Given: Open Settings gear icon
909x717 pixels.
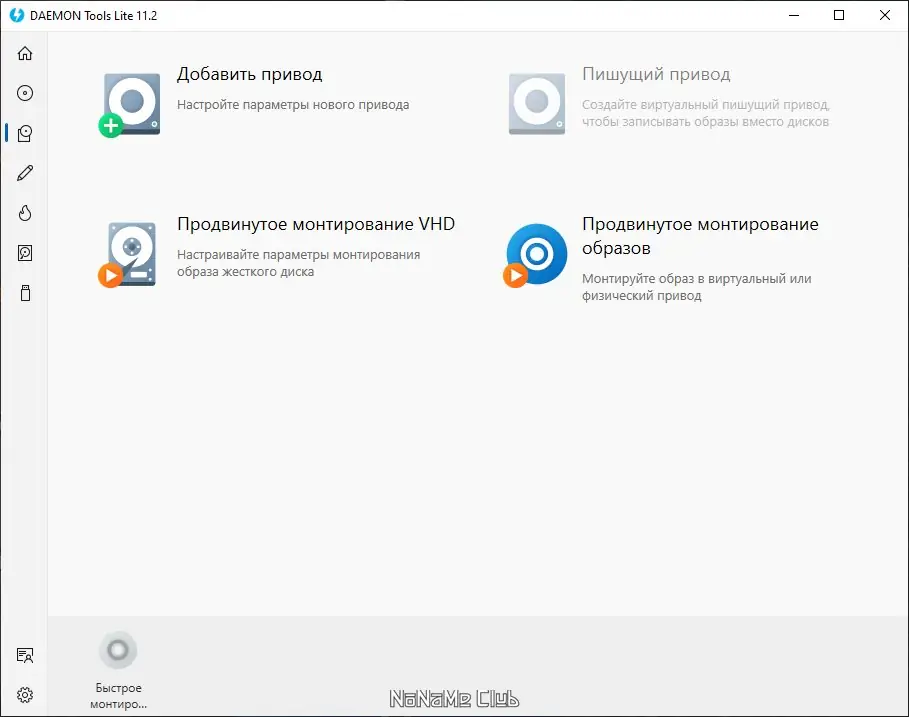Looking at the screenshot, I should [25, 695].
